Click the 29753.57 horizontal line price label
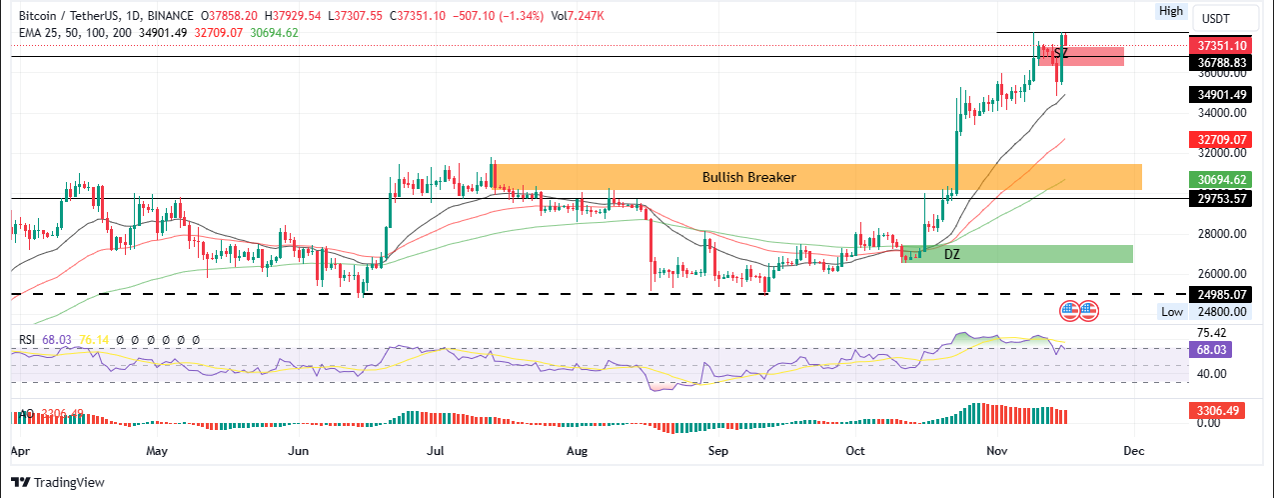1274x498 pixels. [x=1221, y=199]
